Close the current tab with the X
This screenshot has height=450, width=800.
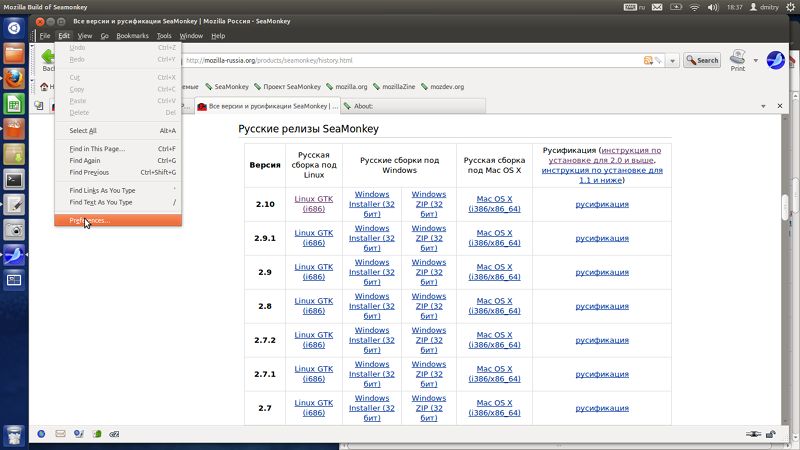pos(780,106)
